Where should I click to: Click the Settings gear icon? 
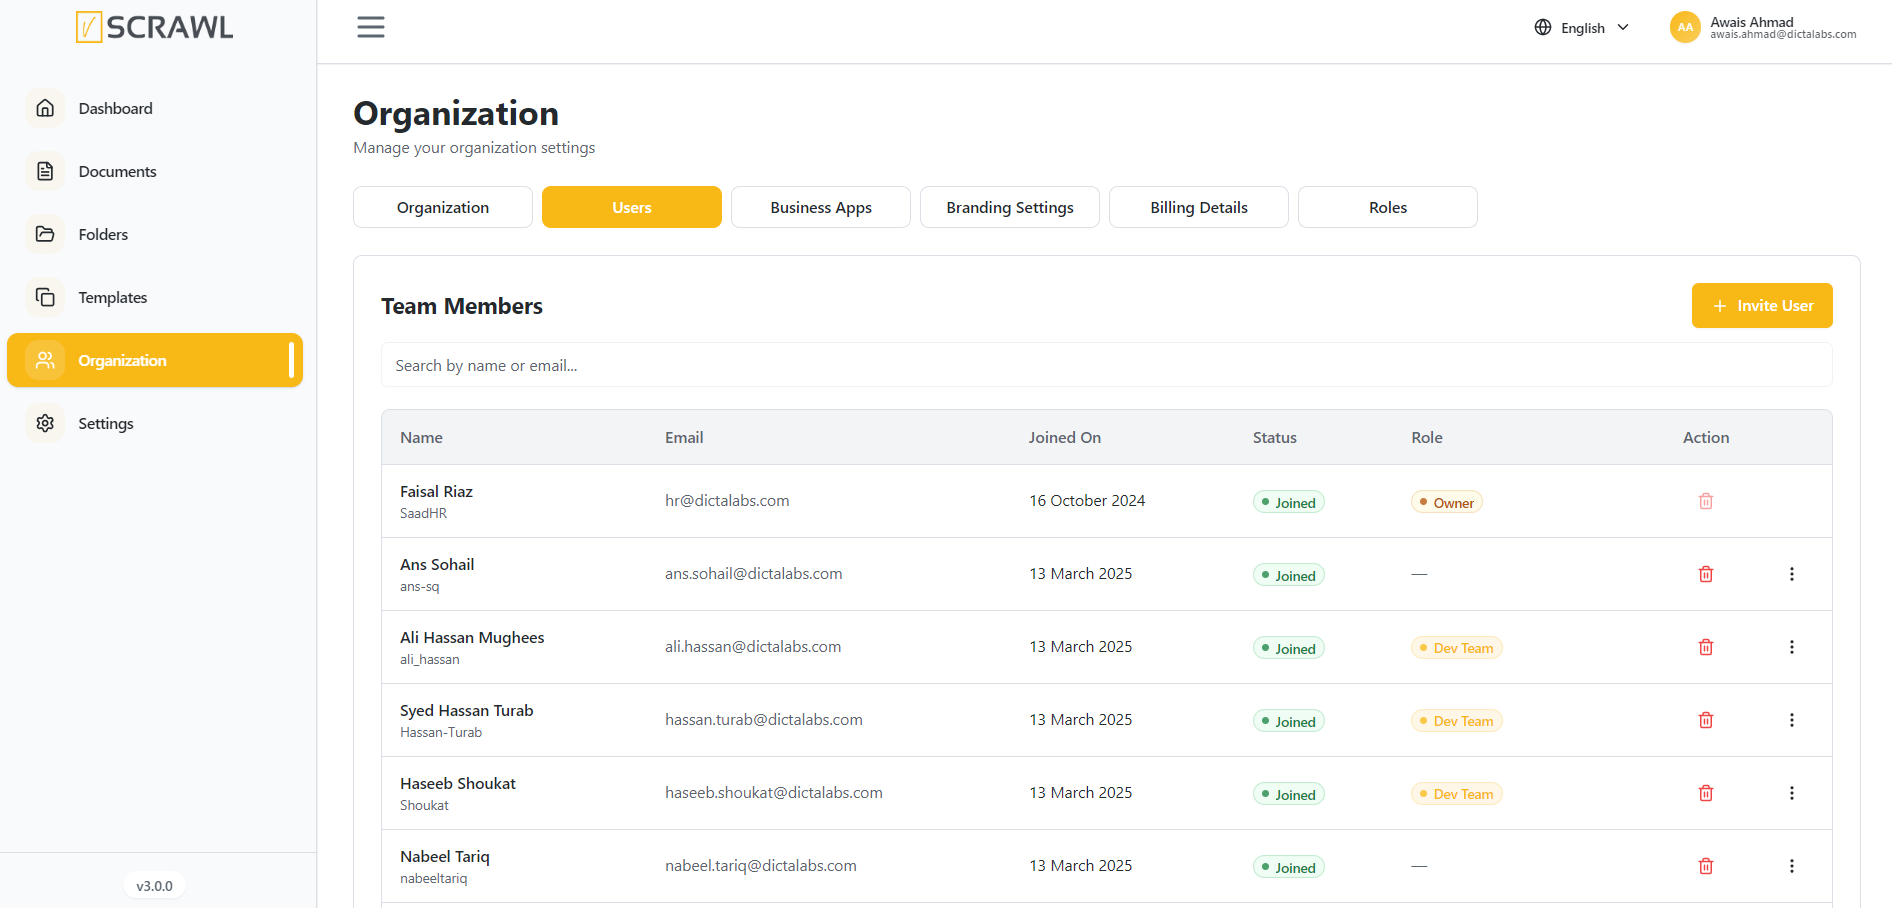coord(45,423)
